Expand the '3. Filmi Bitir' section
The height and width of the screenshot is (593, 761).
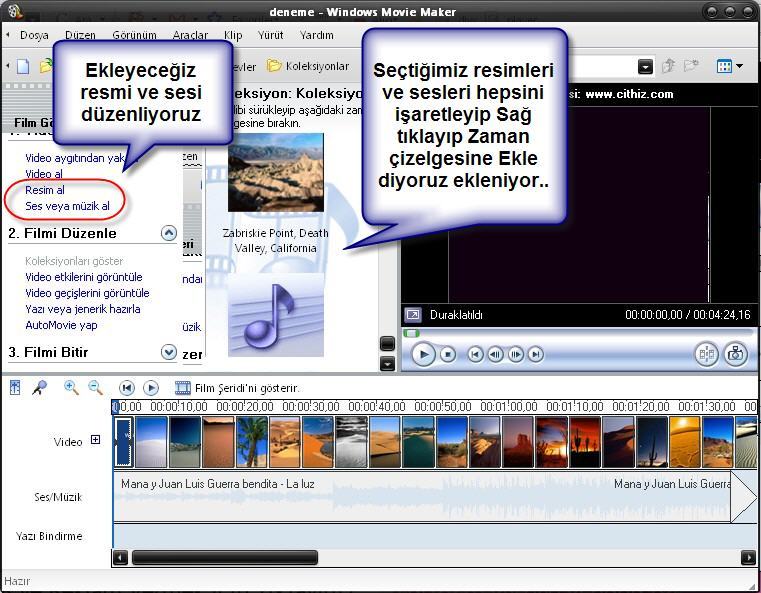pyautogui.click(x=168, y=352)
